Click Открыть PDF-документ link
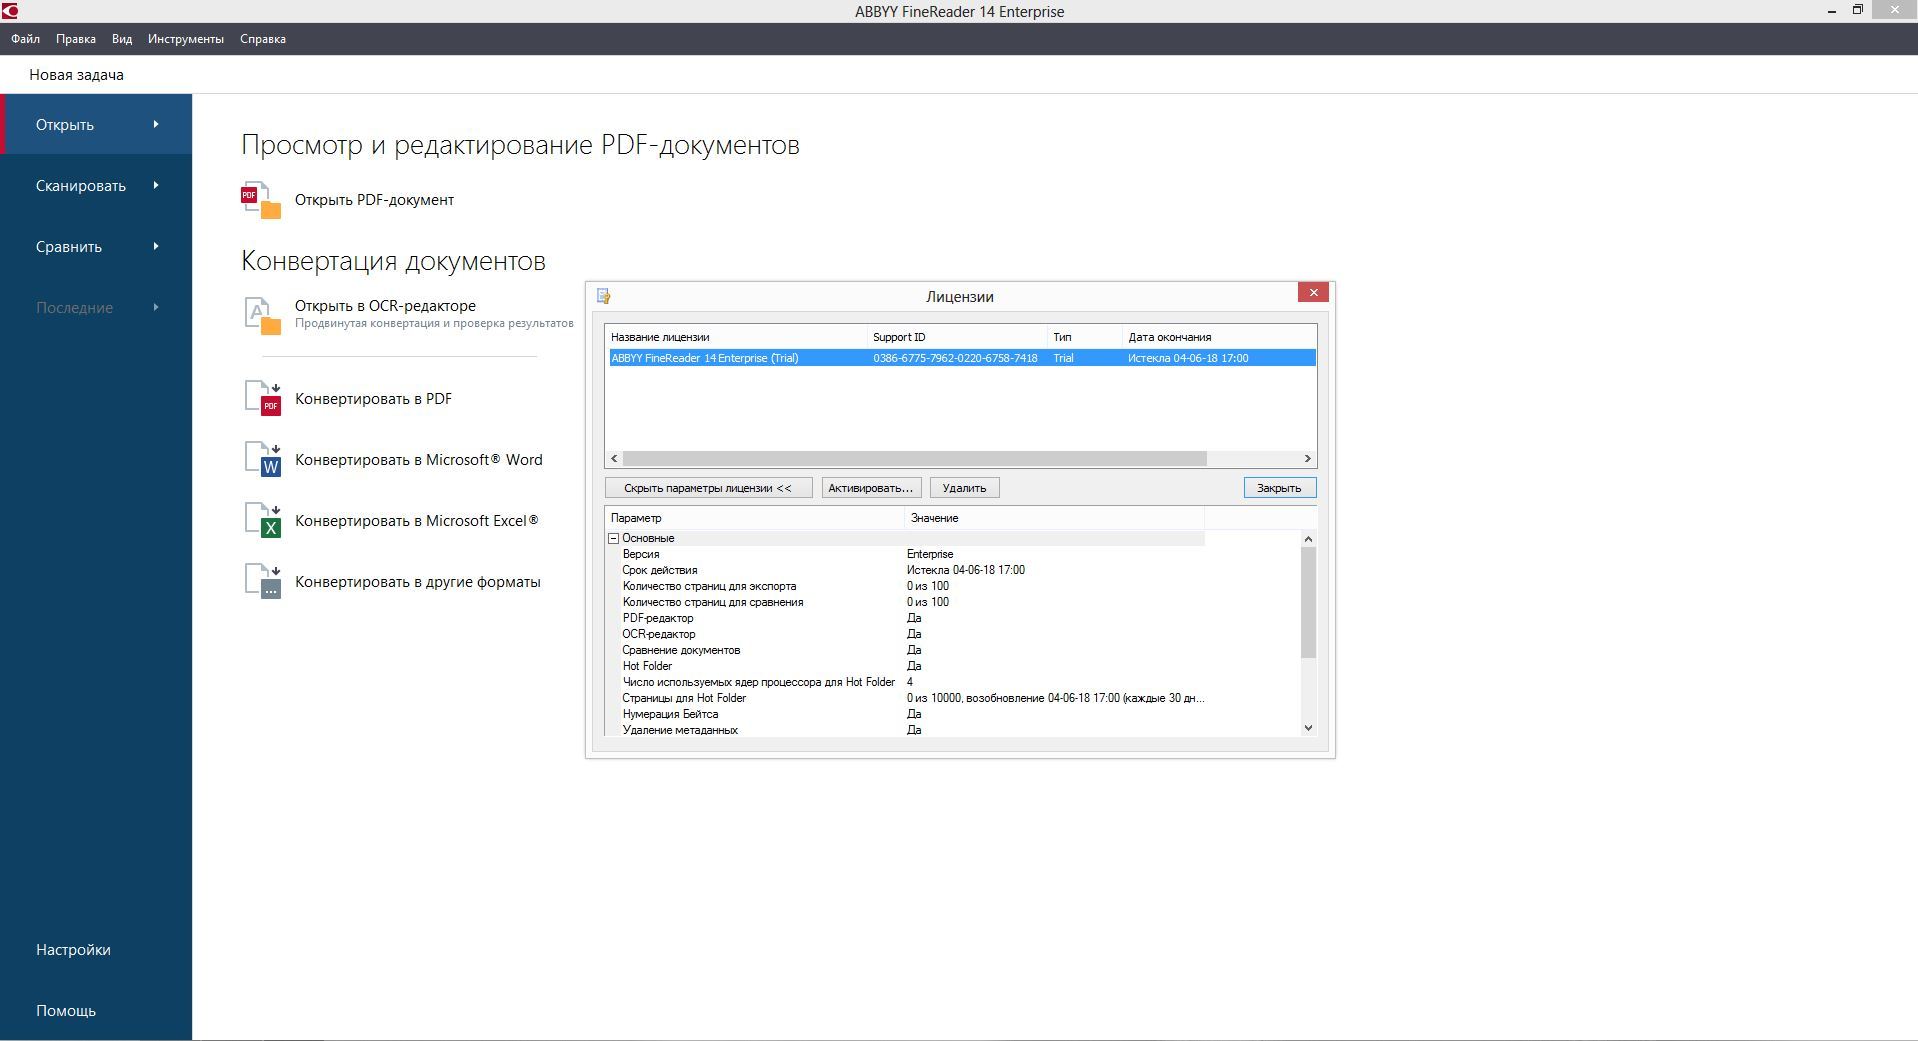The image size is (1918, 1041). click(374, 200)
